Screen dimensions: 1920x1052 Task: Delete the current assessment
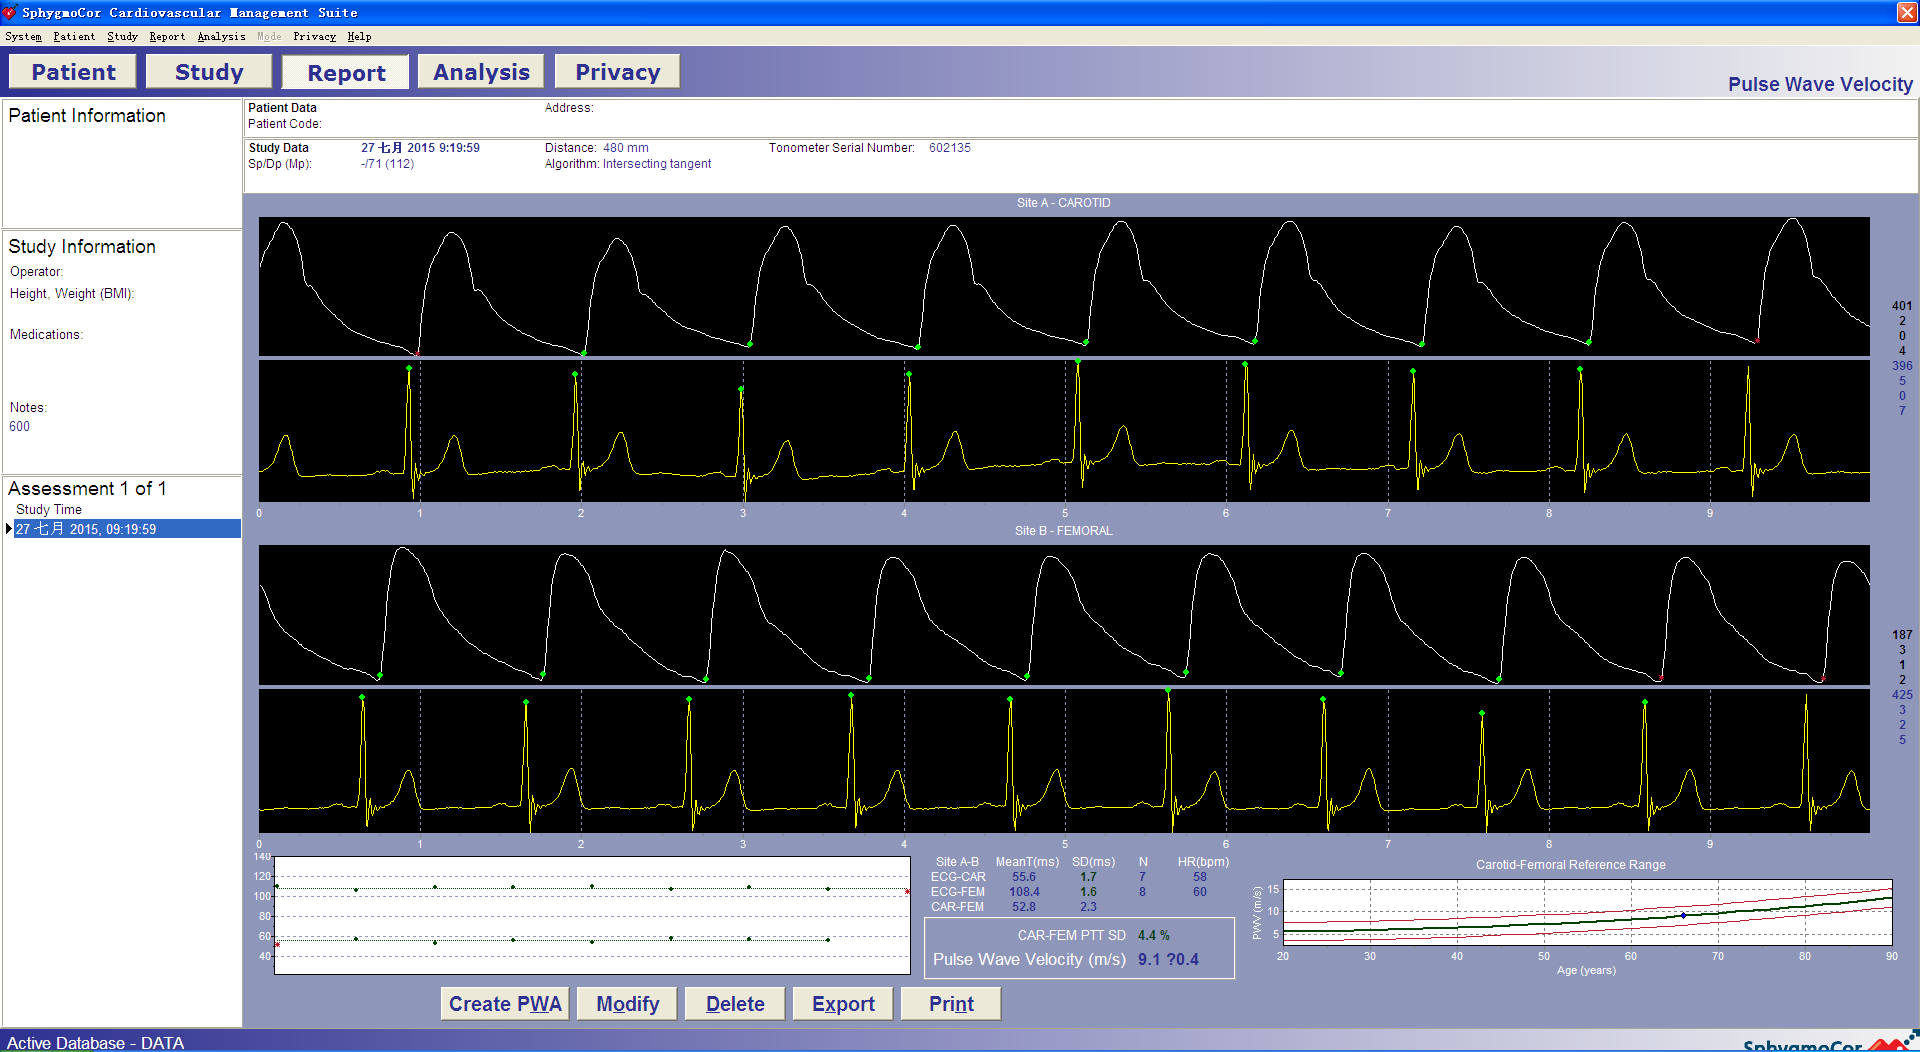(735, 1004)
